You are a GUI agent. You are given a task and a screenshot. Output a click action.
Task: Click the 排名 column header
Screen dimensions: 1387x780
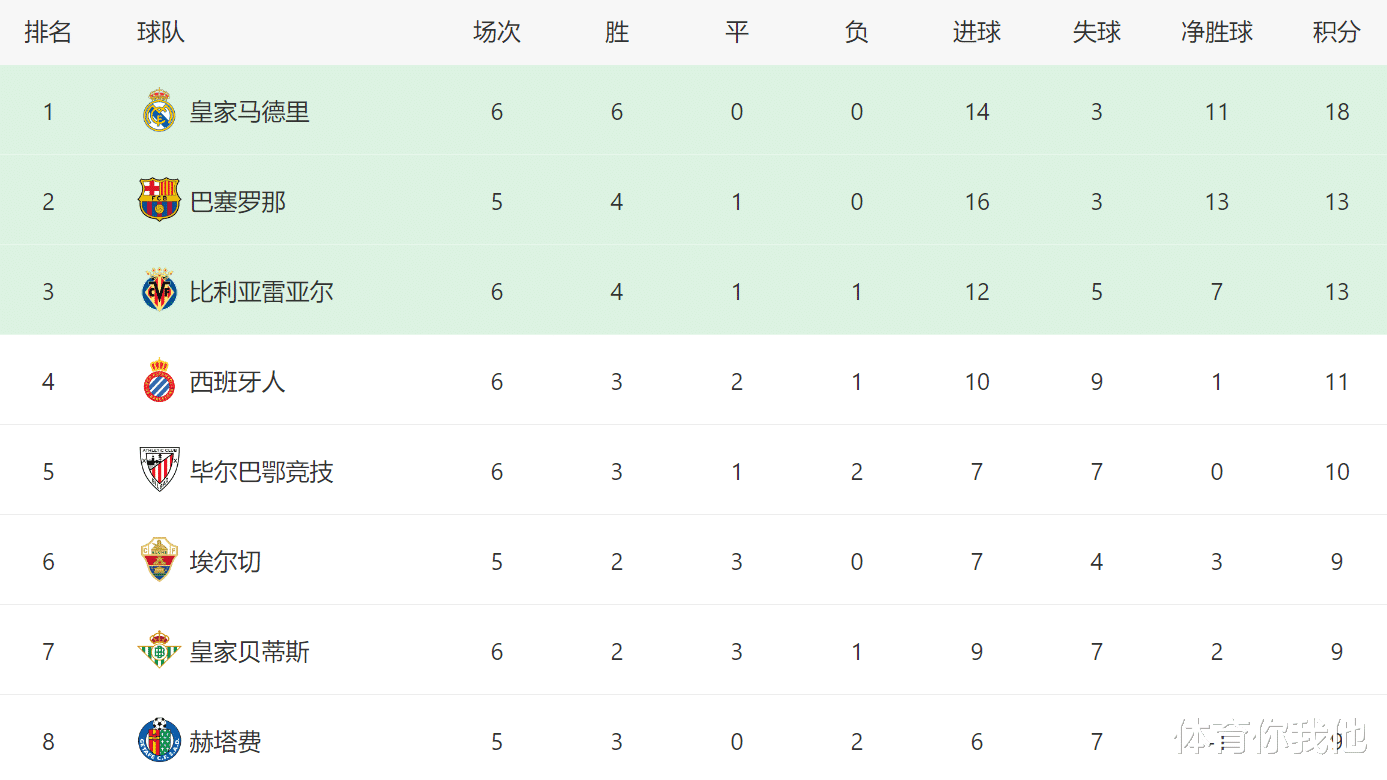[48, 32]
